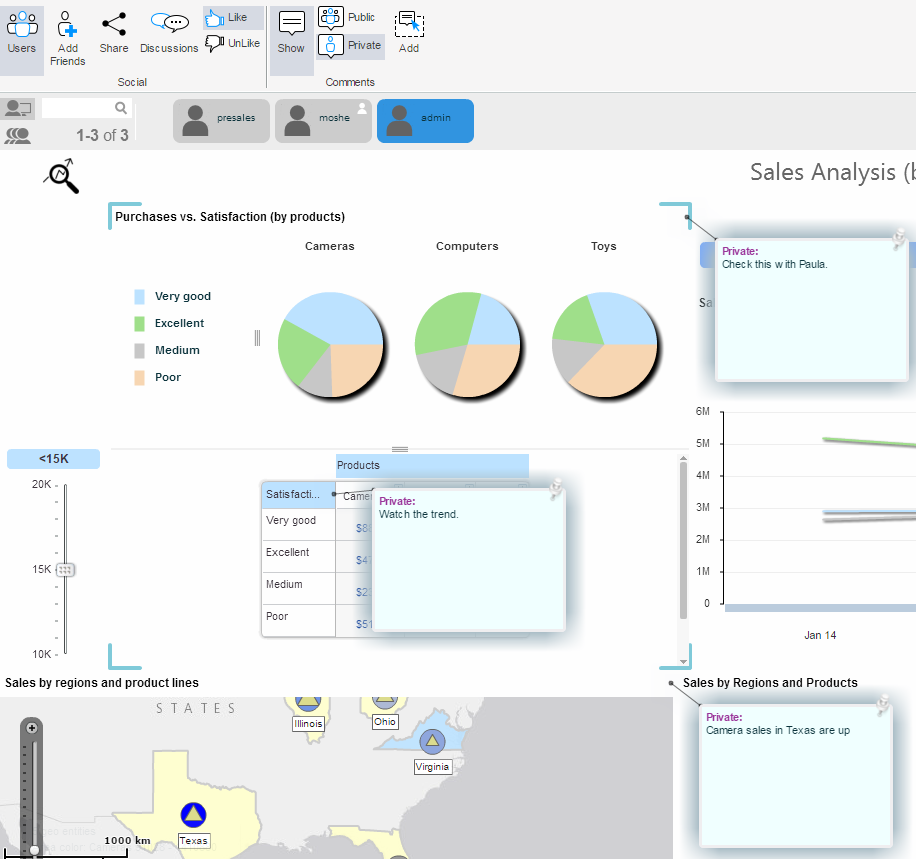
Task: Click the vertical splitter beside the legend
Action: 257,338
